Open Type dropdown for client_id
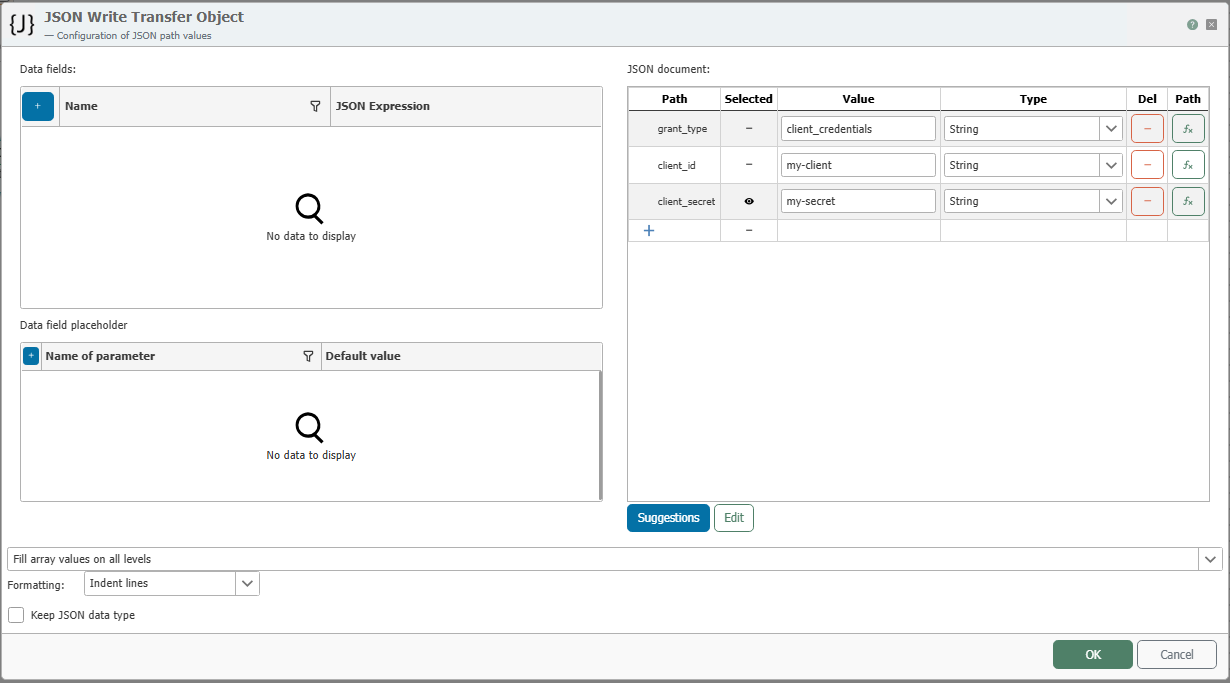 tap(1111, 165)
